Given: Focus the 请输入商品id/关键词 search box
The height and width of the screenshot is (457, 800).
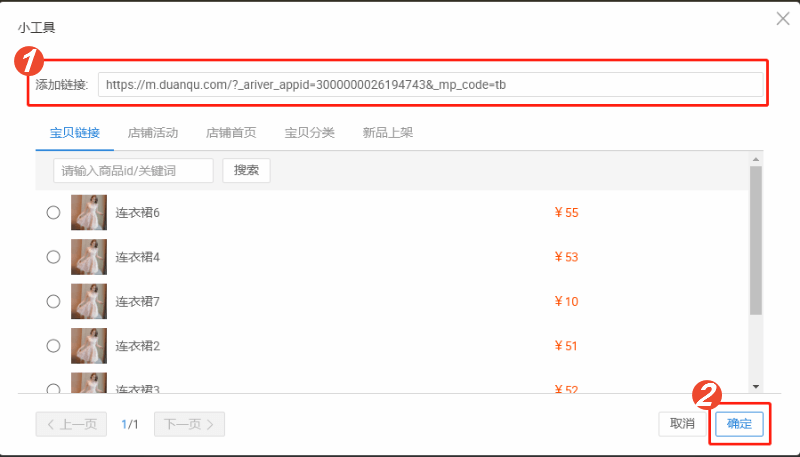Looking at the screenshot, I should pos(133,170).
